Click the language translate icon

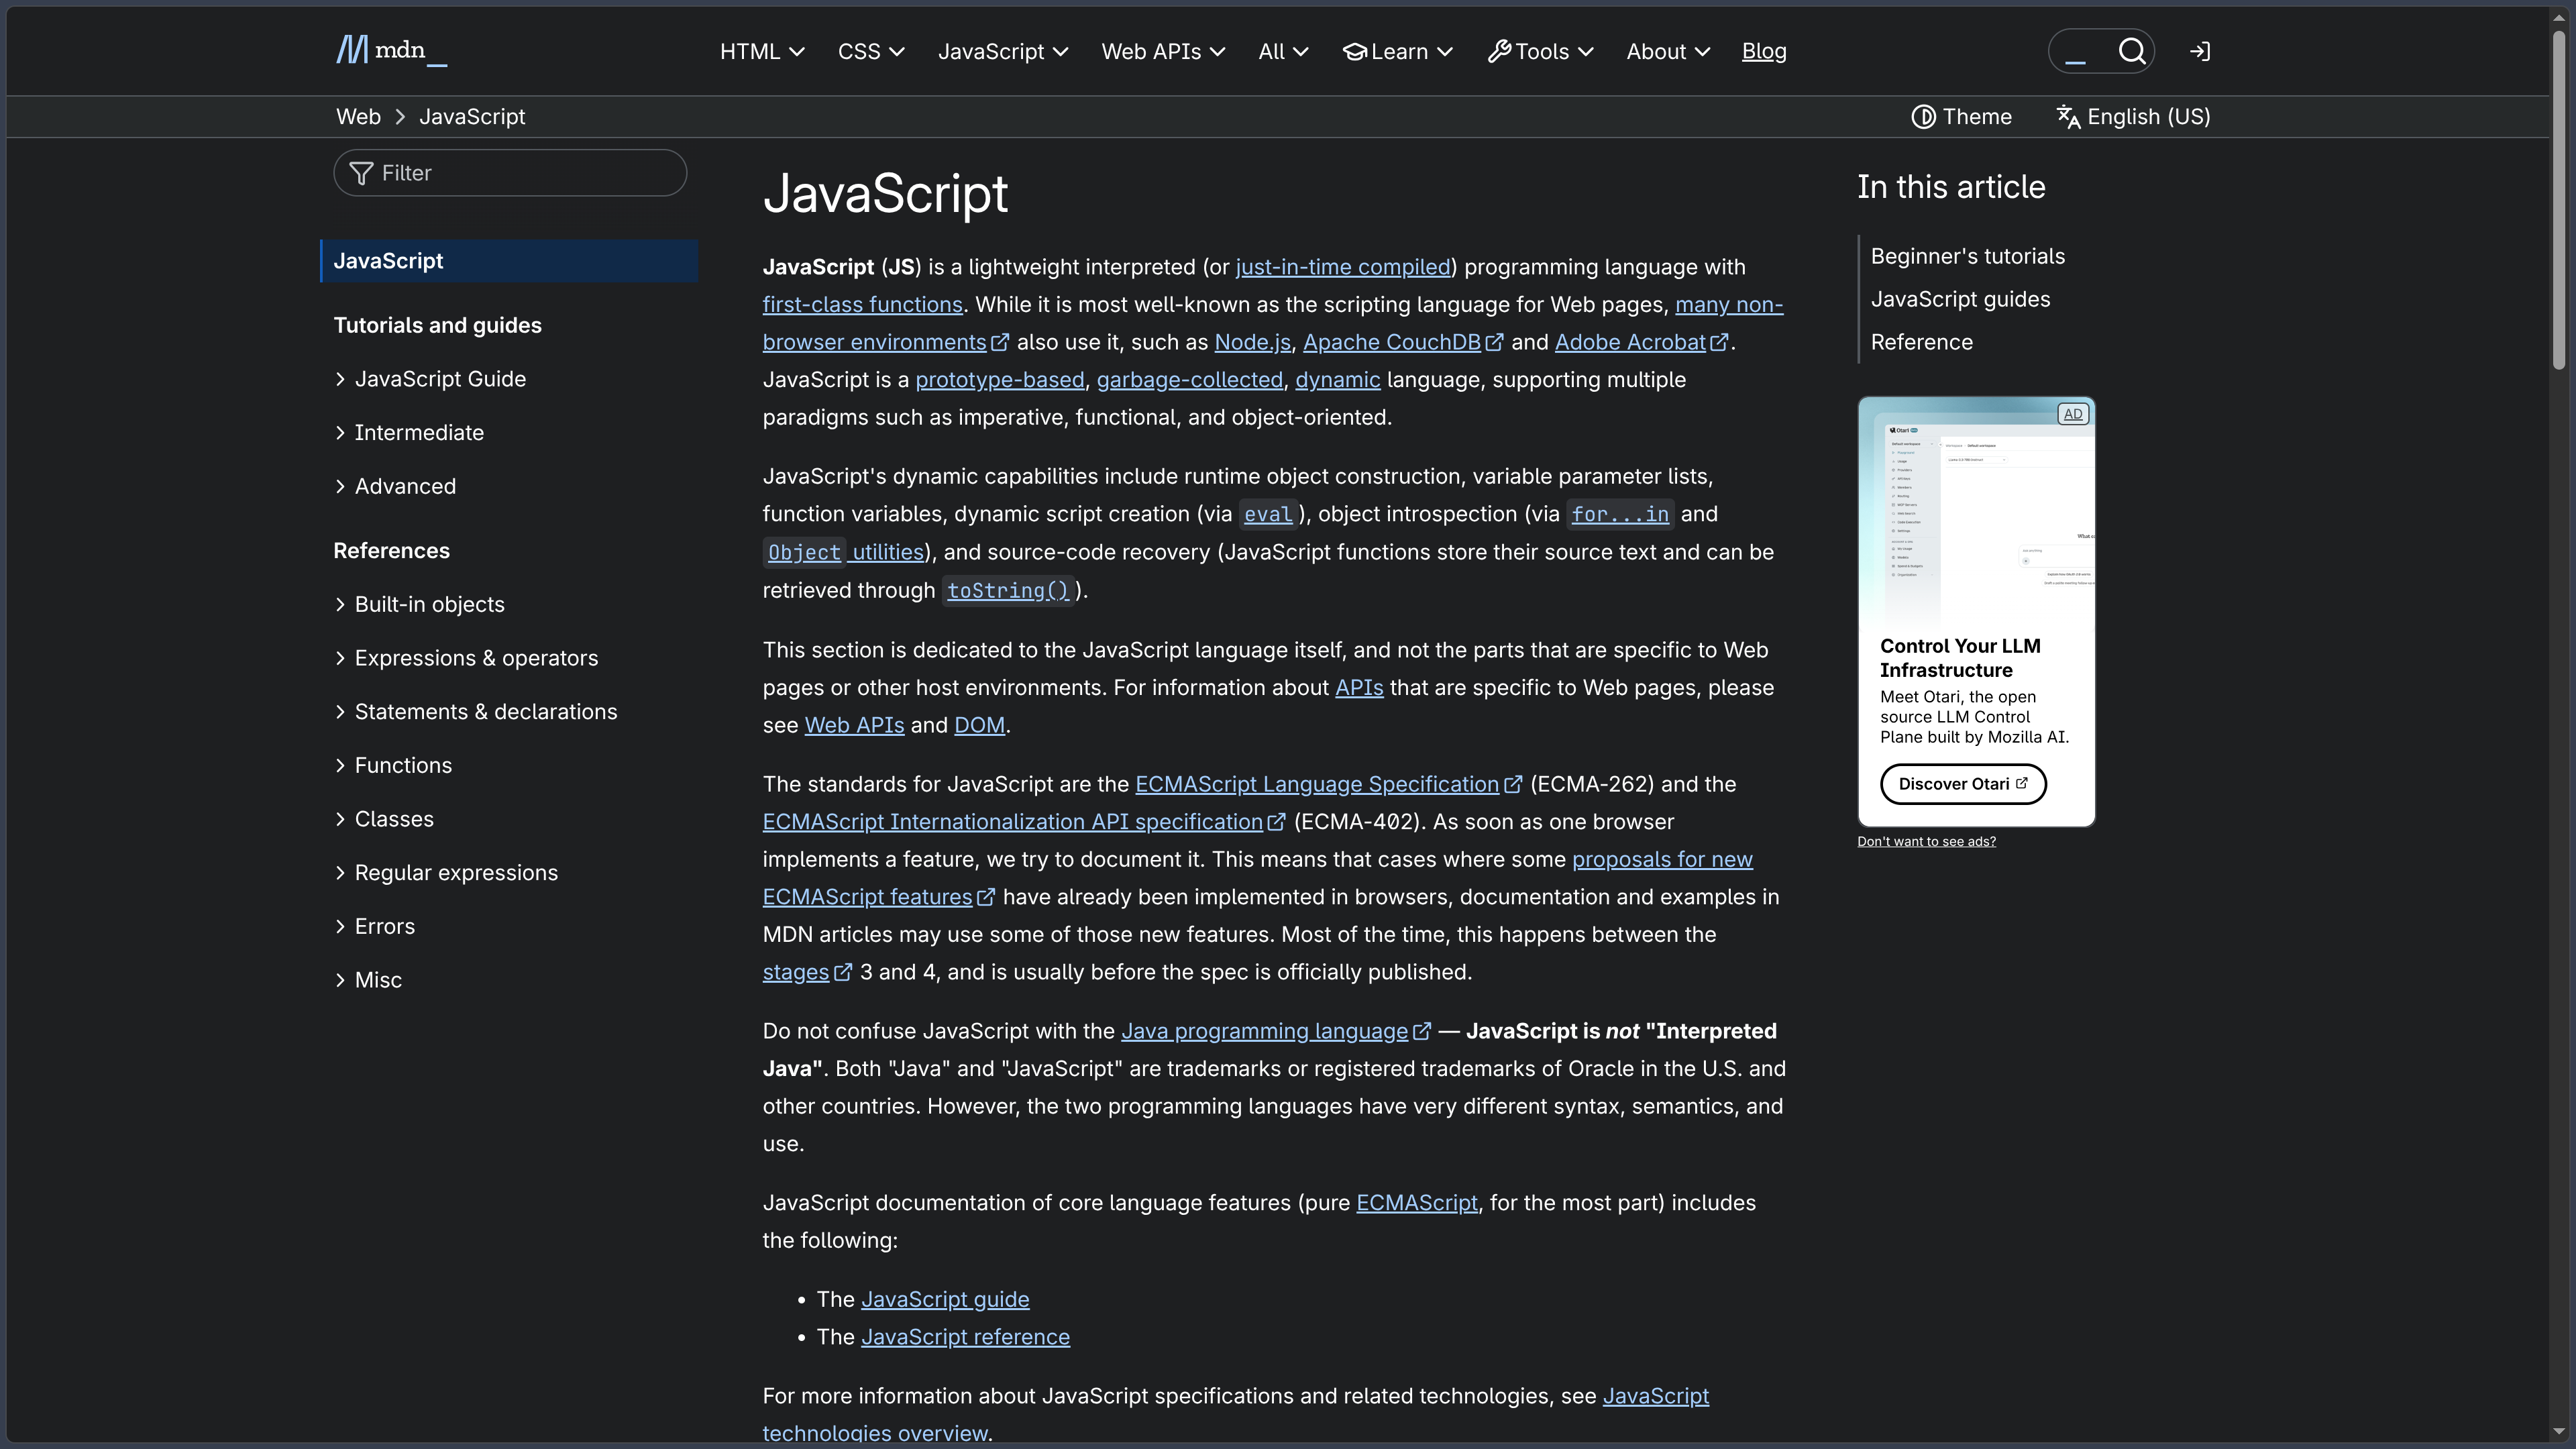[x=2068, y=117]
